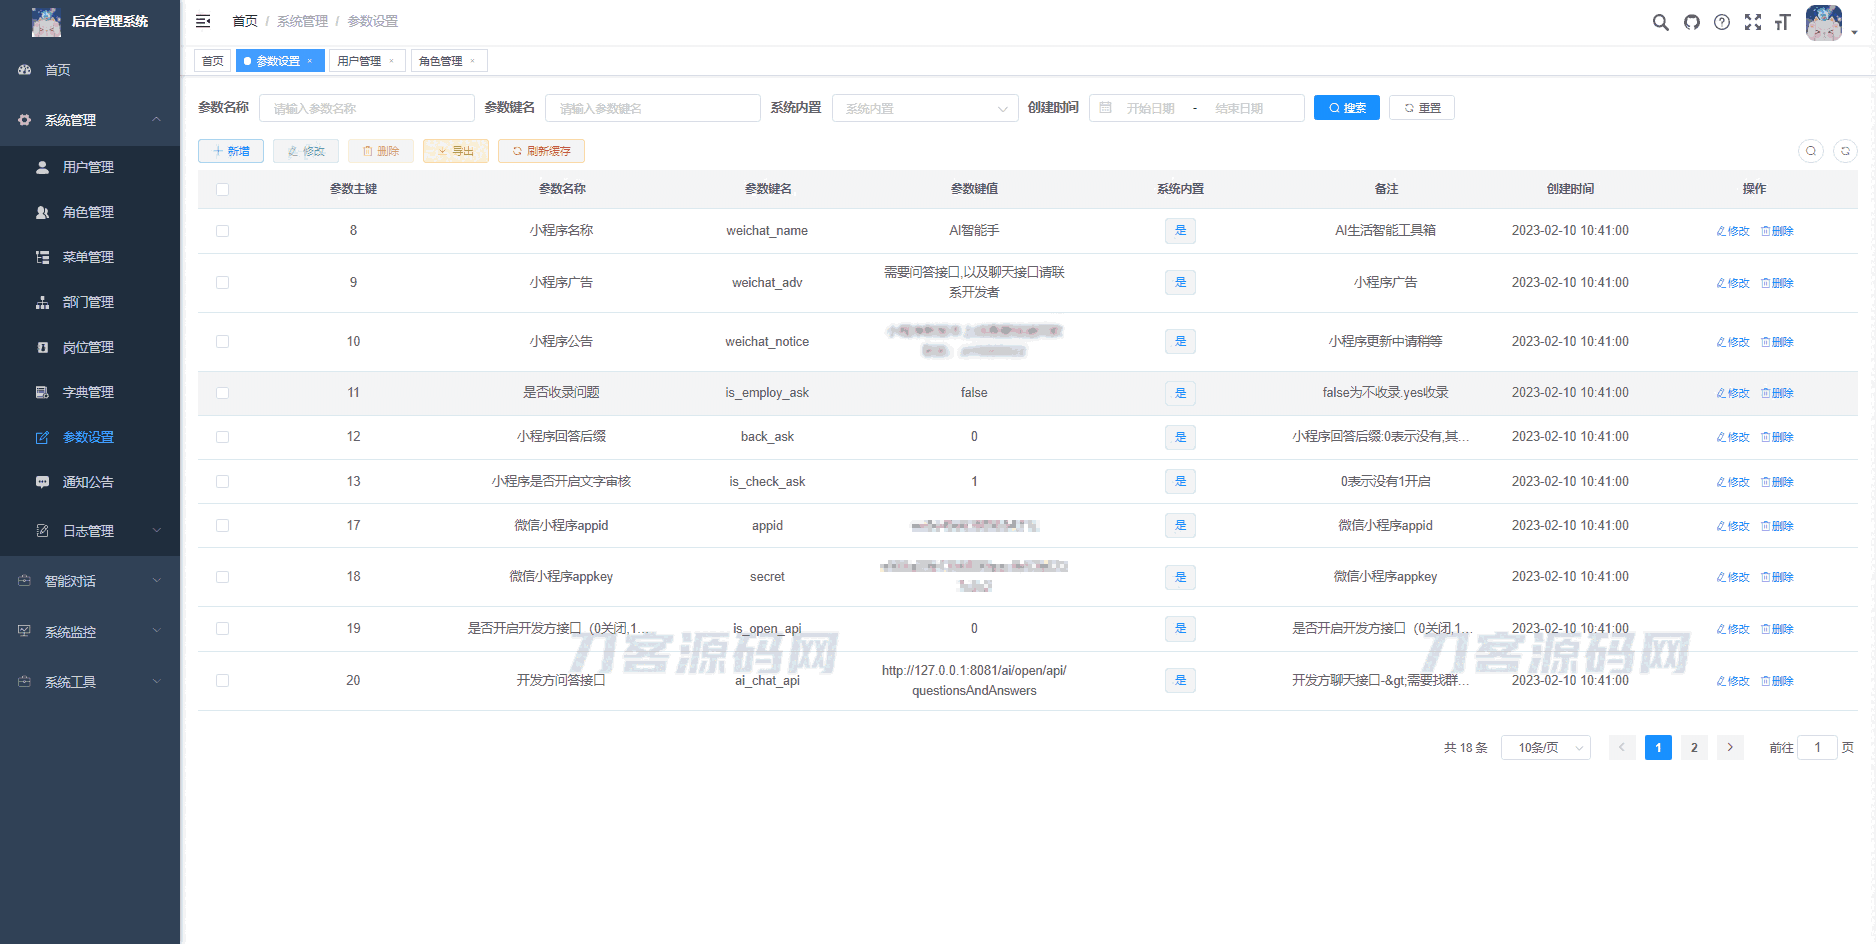The image size is (1876, 944).
Task: Open the header search magnifier icon
Action: point(1660,22)
